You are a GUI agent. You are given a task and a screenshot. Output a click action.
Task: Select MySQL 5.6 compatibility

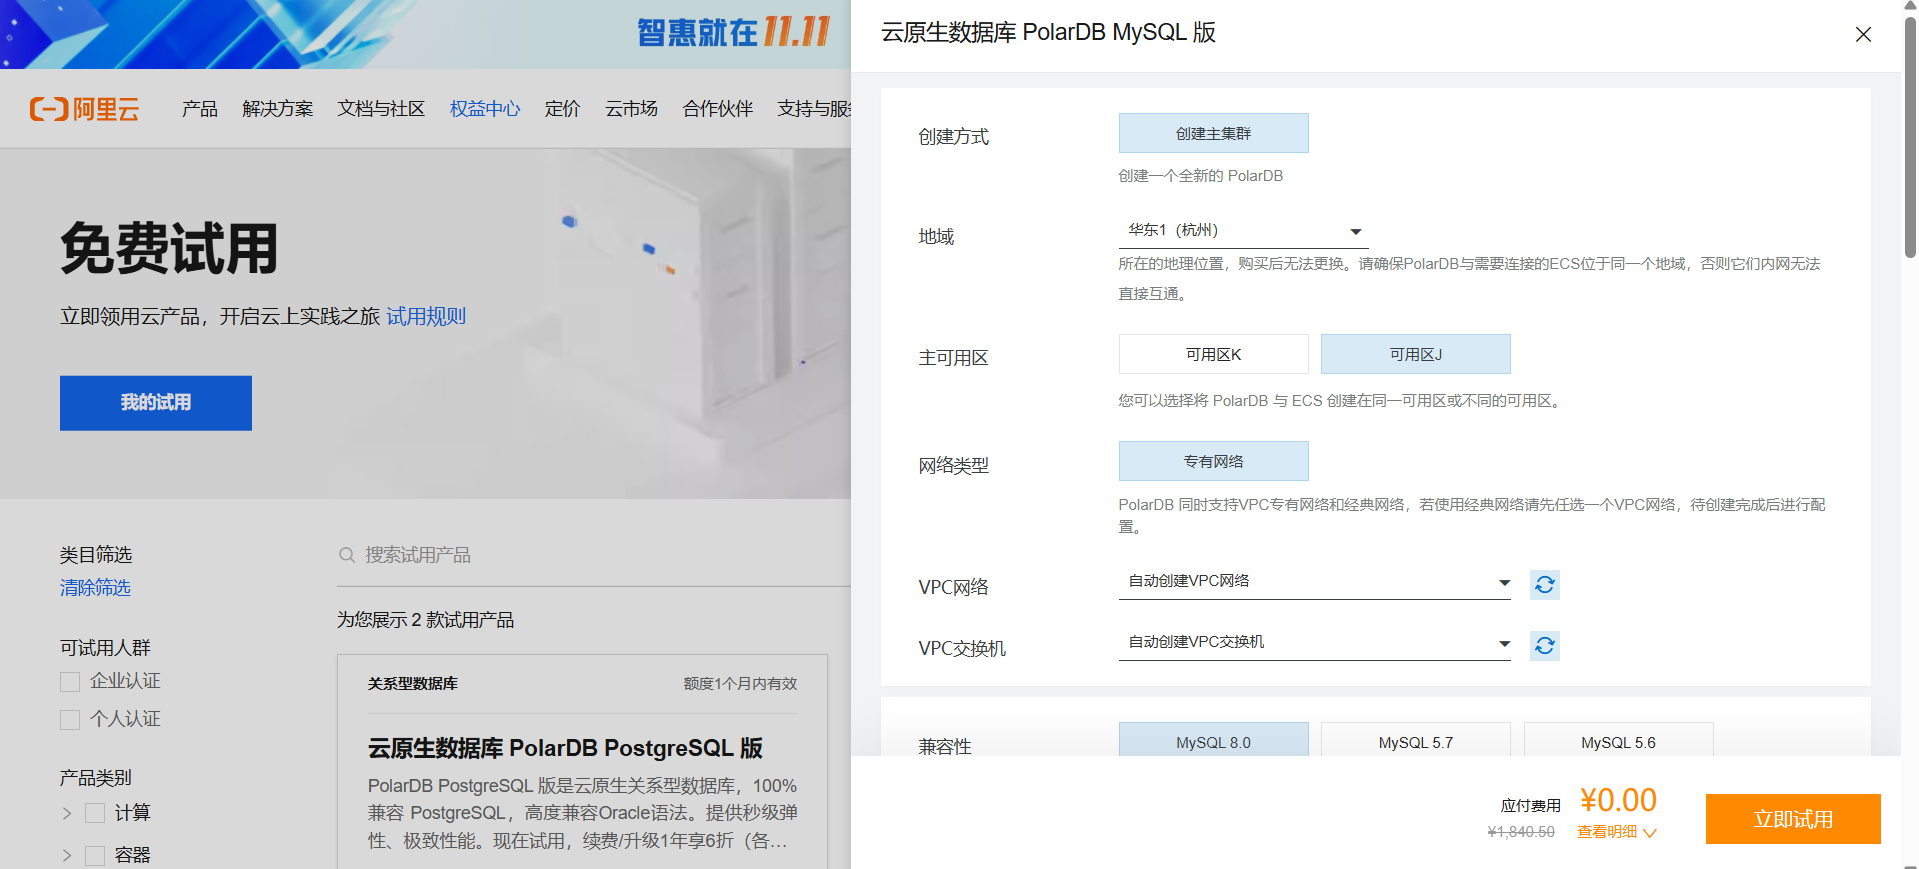click(1618, 740)
